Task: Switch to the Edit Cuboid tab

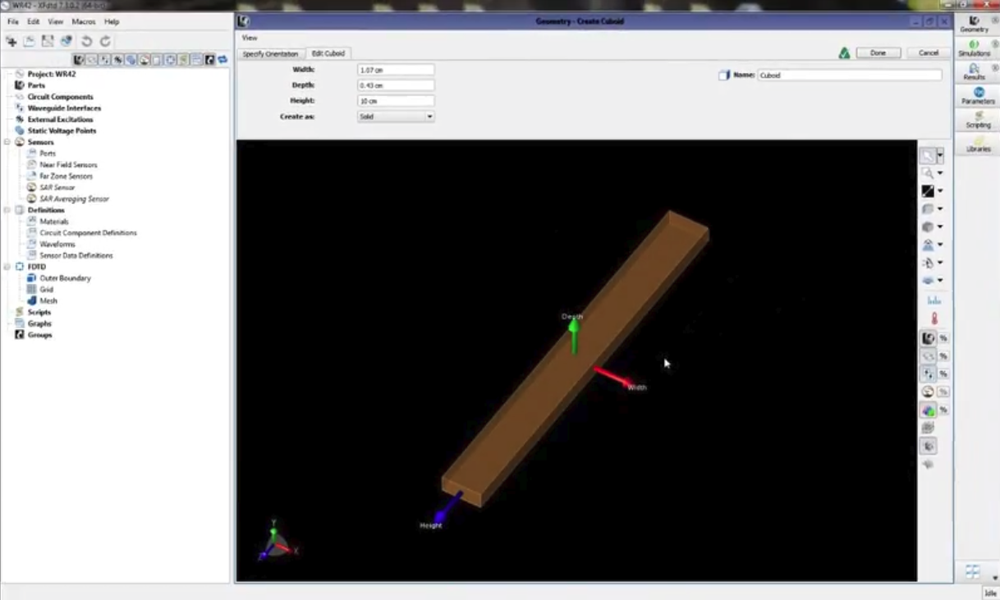Action: pos(328,54)
